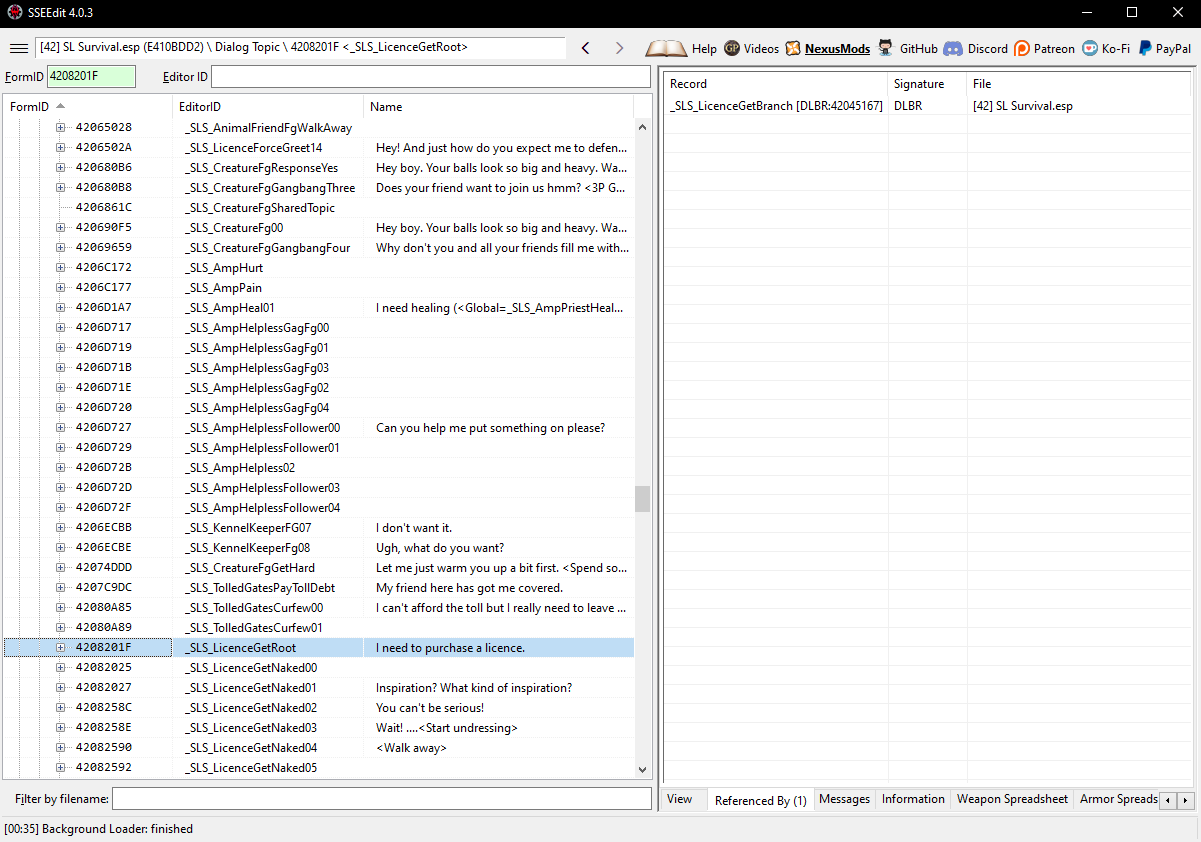The width and height of the screenshot is (1201, 842).
Task: Click the Name column header
Action: (x=498, y=107)
